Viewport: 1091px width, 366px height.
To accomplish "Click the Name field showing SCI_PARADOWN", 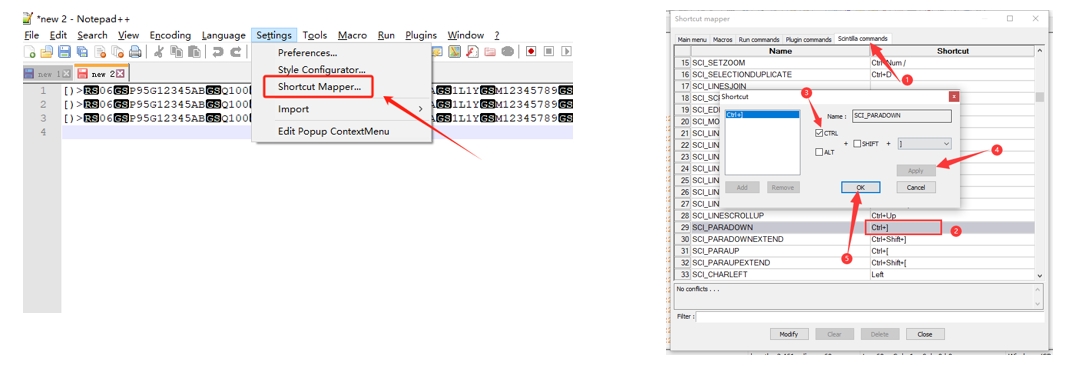I will [902, 116].
